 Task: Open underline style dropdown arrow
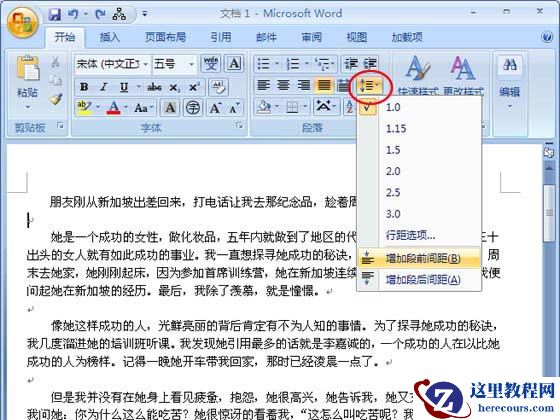138,87
